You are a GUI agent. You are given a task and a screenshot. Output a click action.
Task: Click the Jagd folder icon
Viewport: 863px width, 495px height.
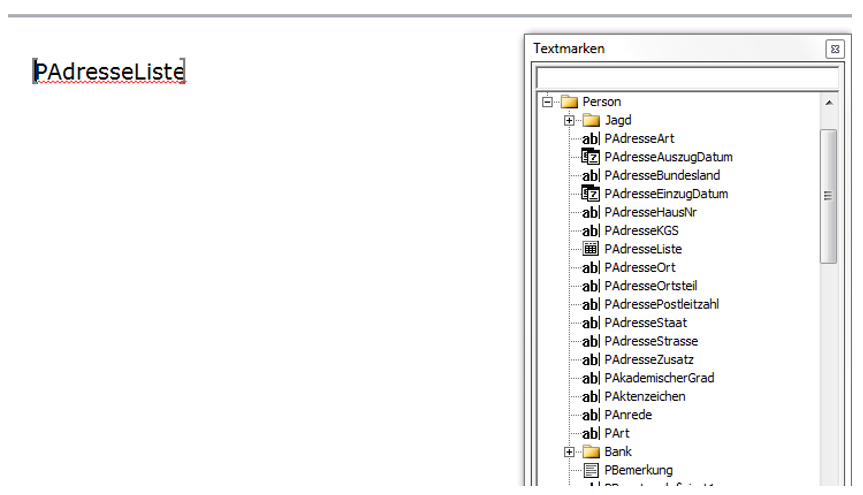[x=591, y=120]
